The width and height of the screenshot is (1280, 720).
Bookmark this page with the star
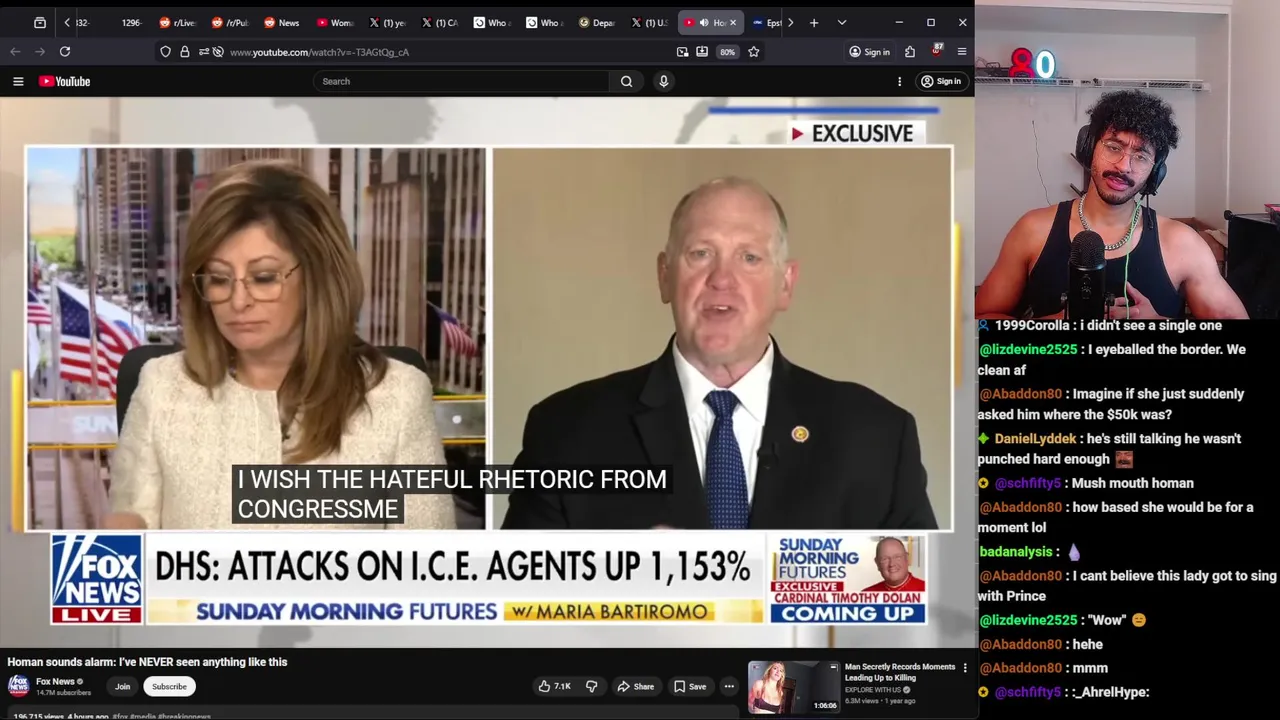click(754, 52)
